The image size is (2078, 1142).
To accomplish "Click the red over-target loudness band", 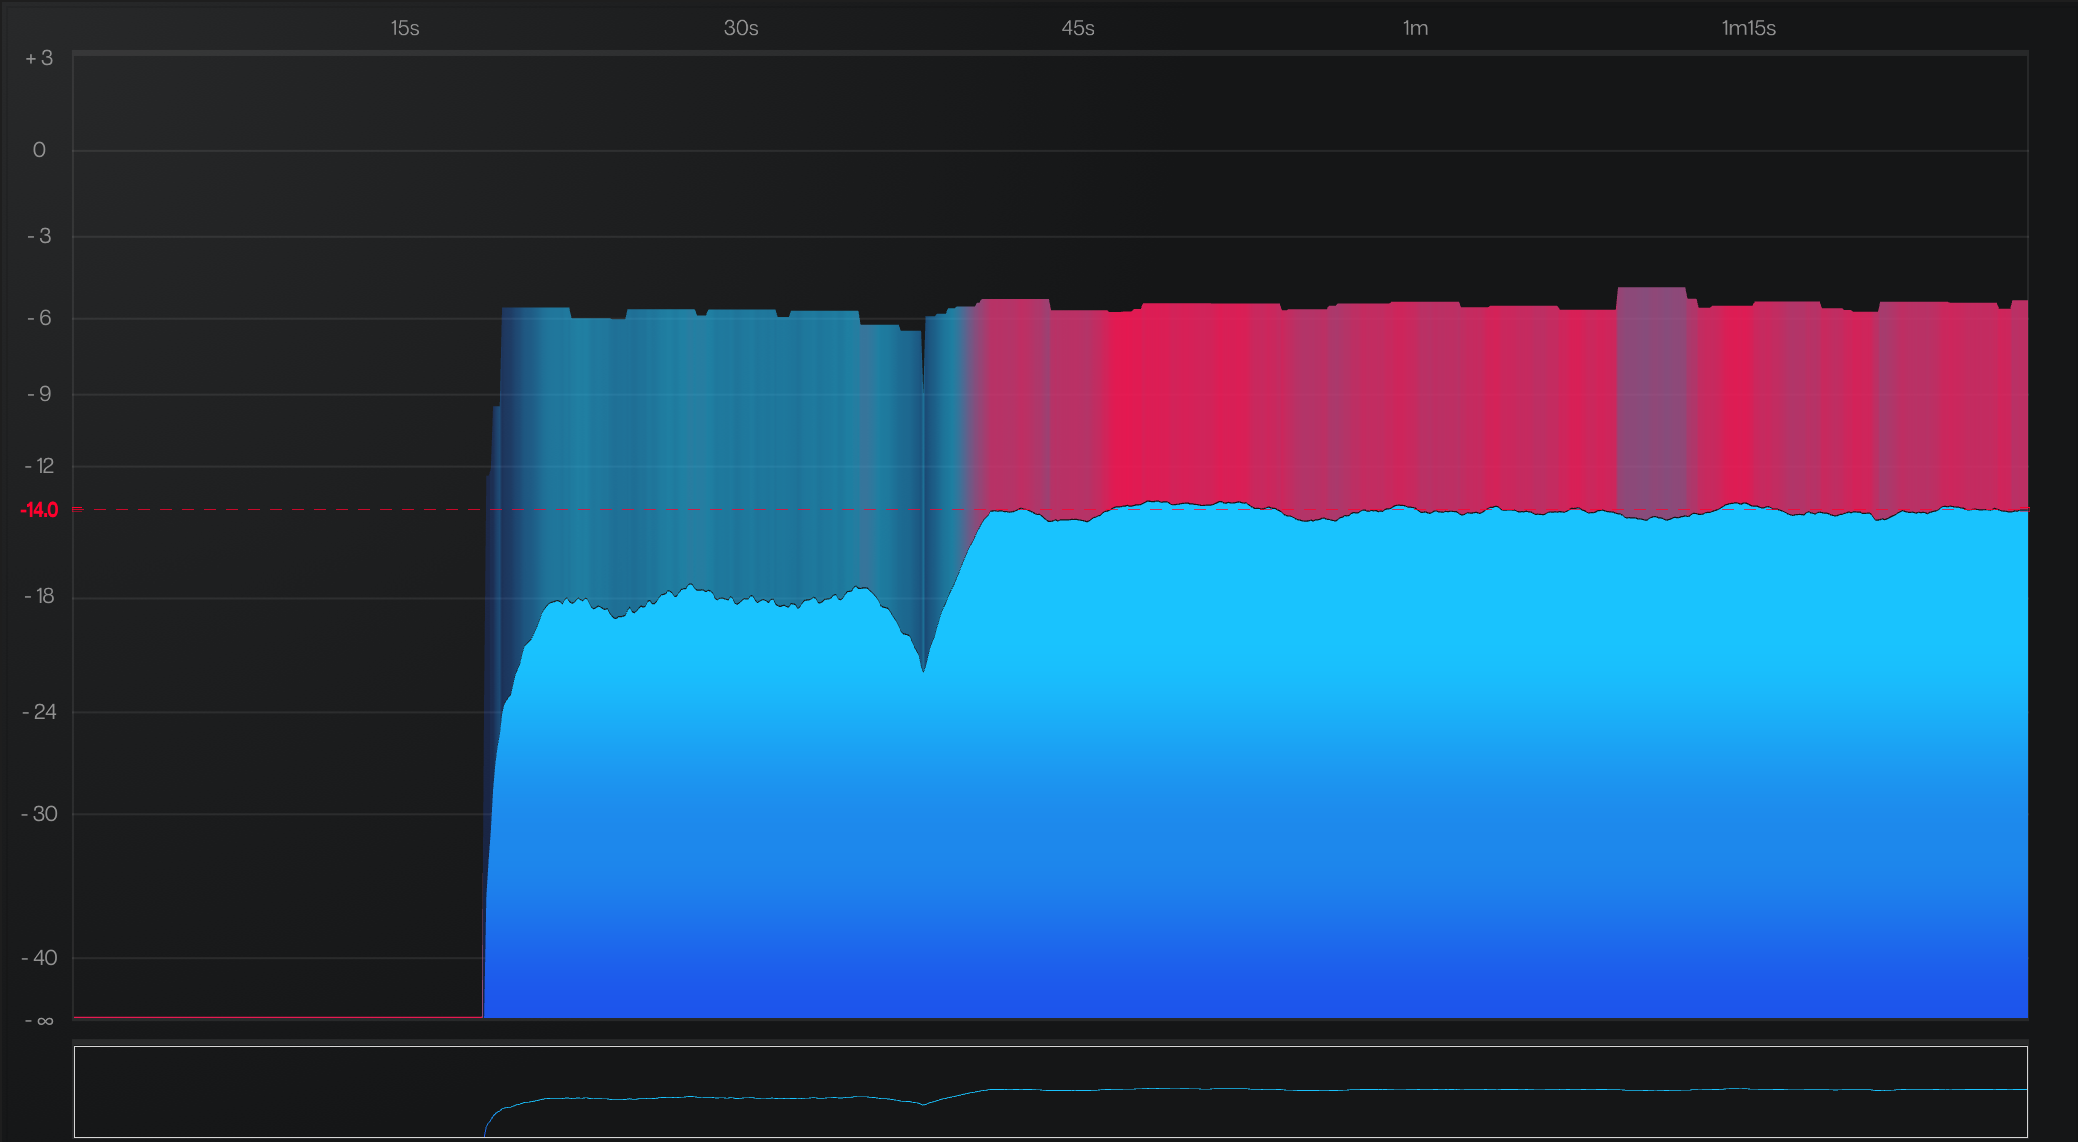I will click(x=1200, y=400).
